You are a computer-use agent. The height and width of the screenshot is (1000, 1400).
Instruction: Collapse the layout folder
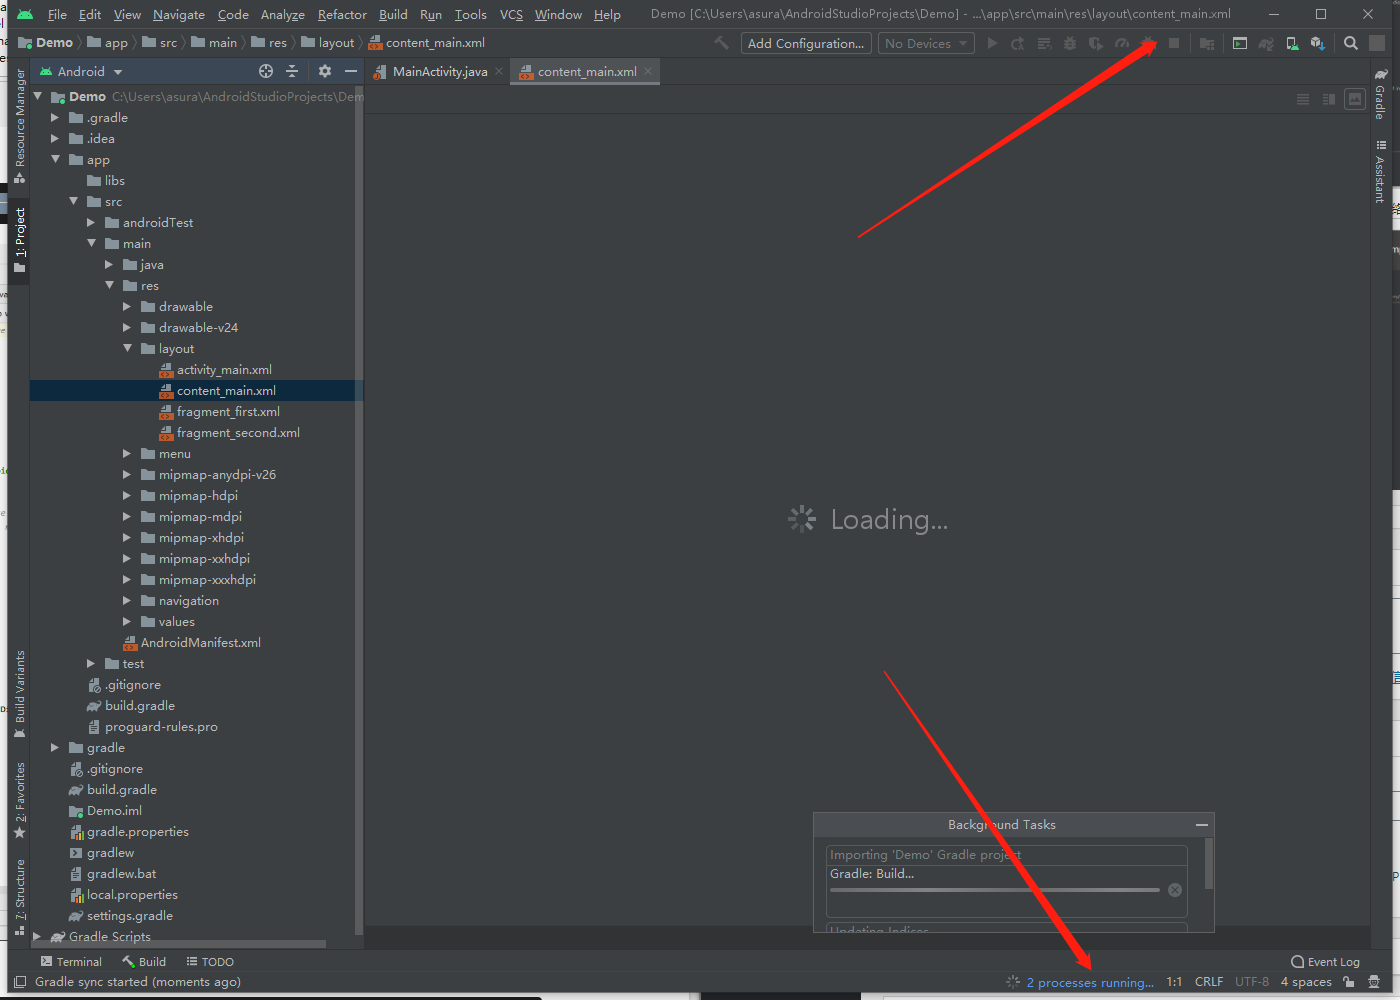128,348
